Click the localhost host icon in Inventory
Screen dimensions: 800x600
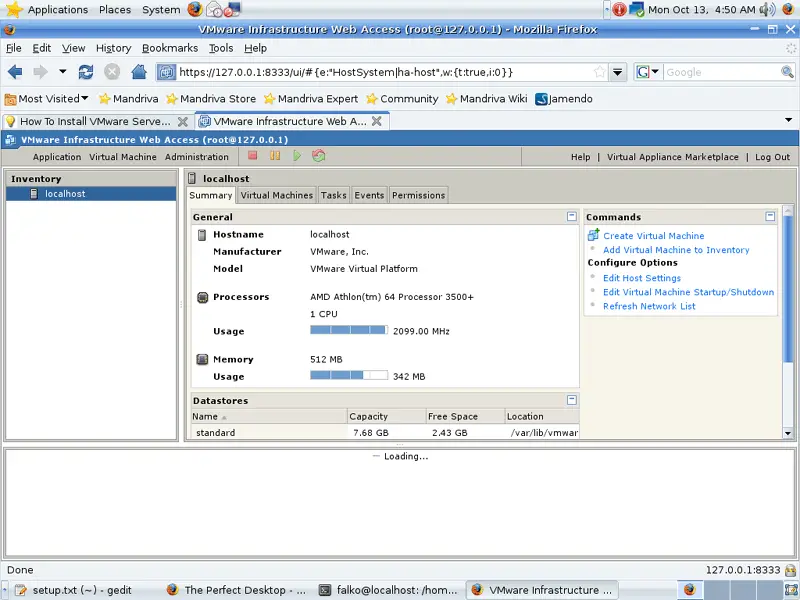coord(34,193)
